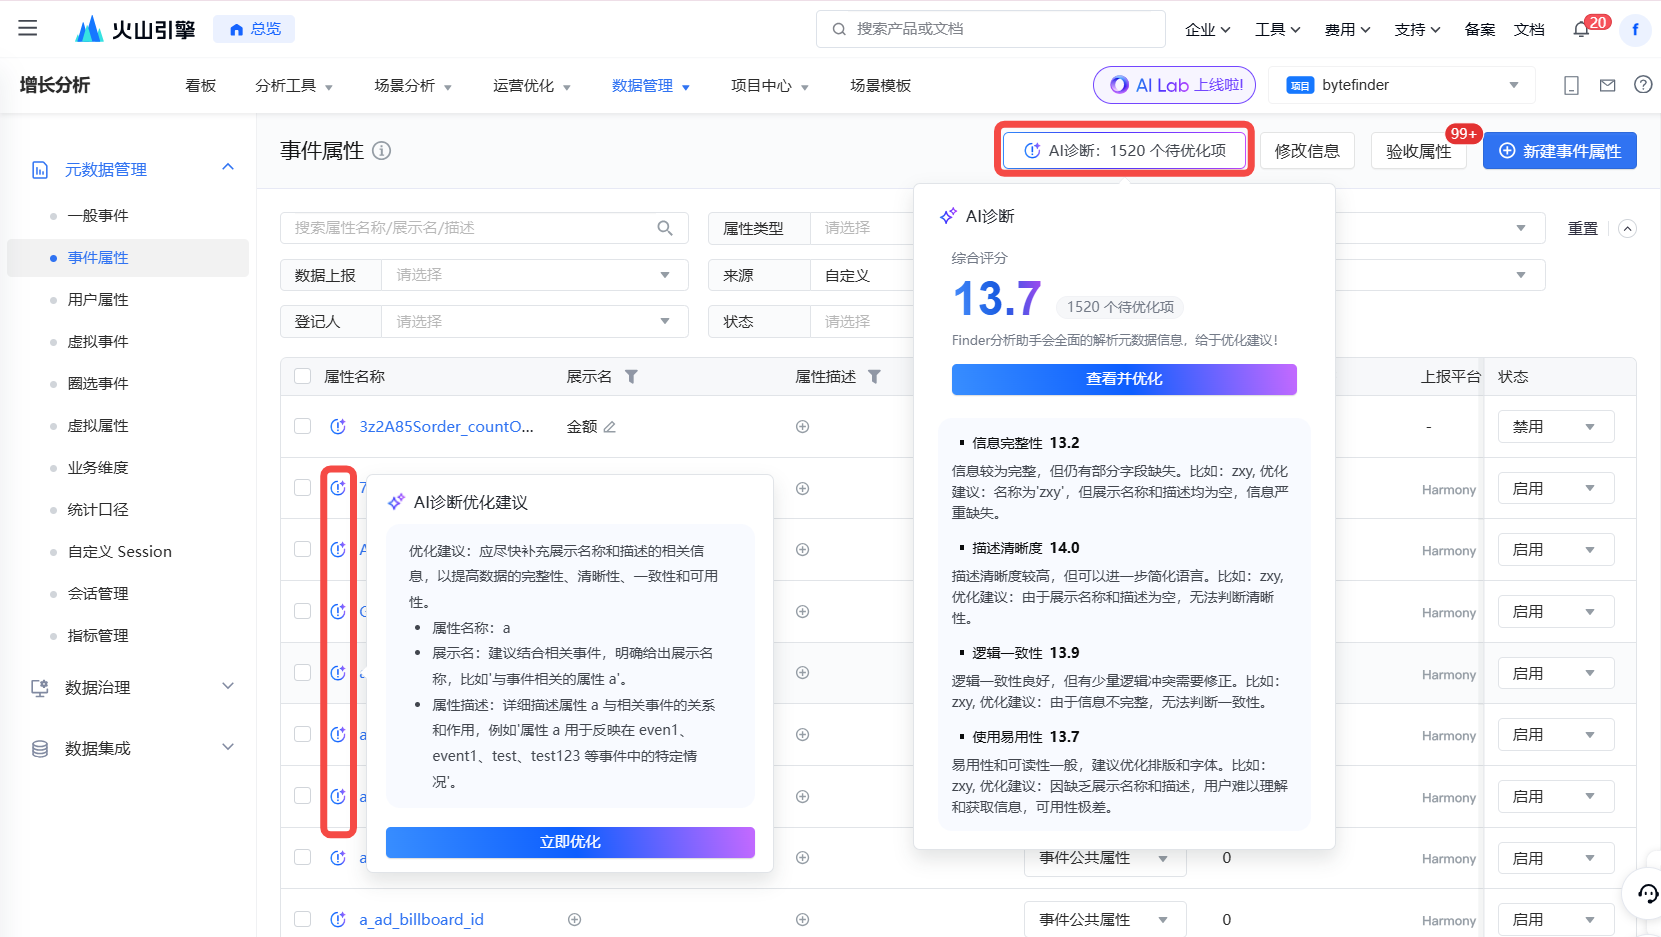Open the 费用 top menu

1347,30
